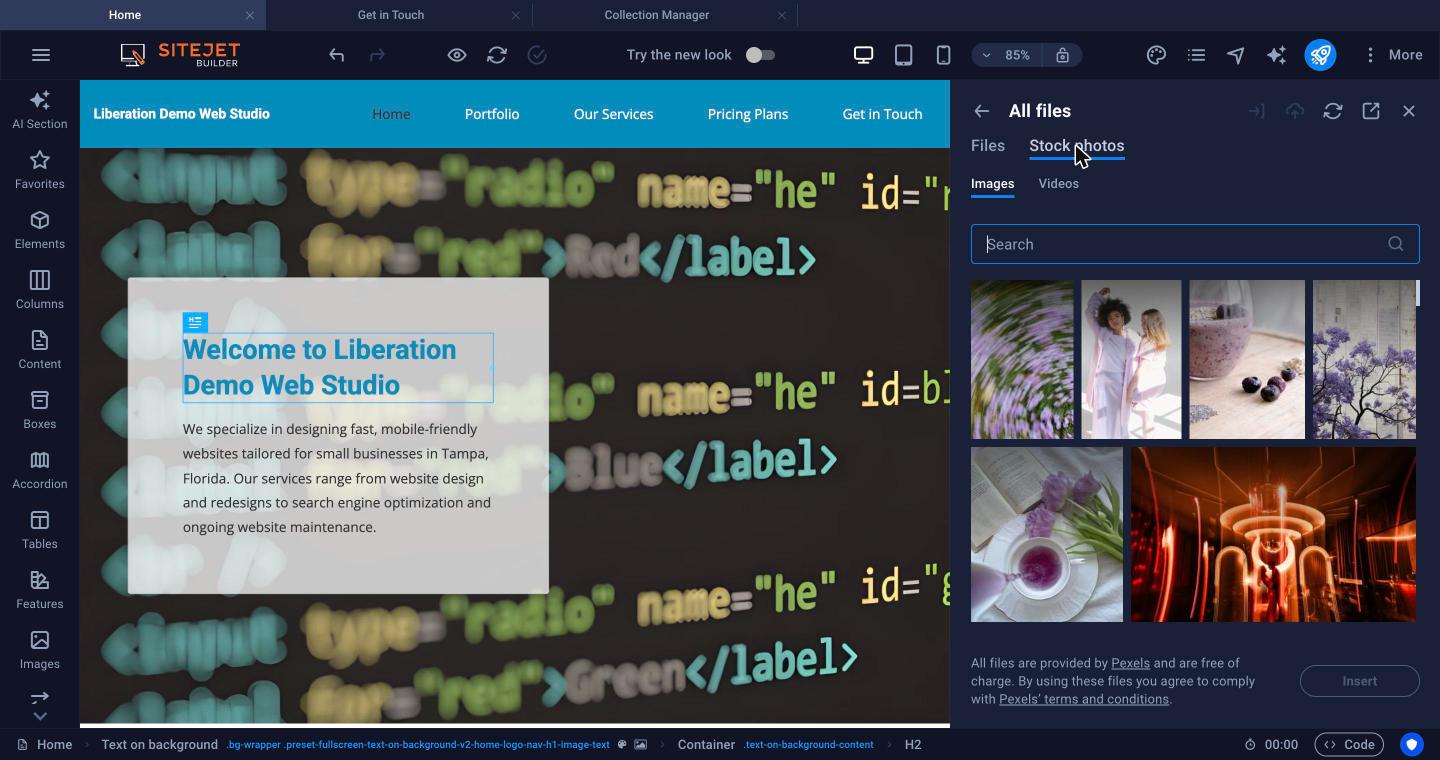Expand the More options menu

[x=1393, y=55]
